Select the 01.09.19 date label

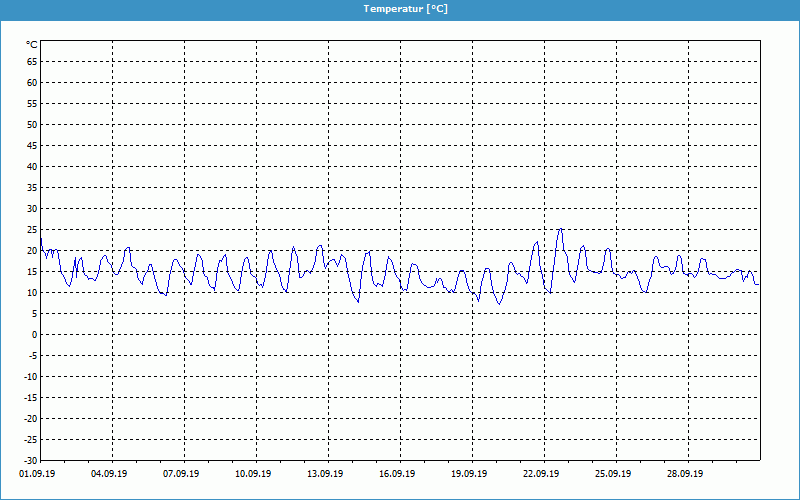38,474
